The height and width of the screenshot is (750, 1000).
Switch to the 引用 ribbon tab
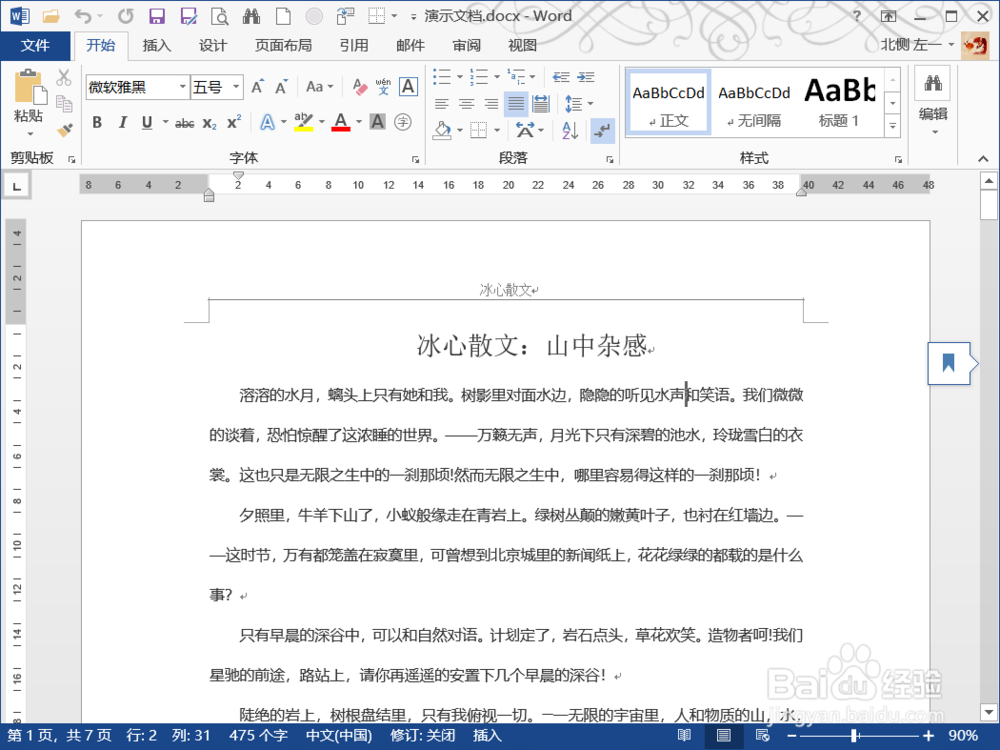tap(353, 45)
